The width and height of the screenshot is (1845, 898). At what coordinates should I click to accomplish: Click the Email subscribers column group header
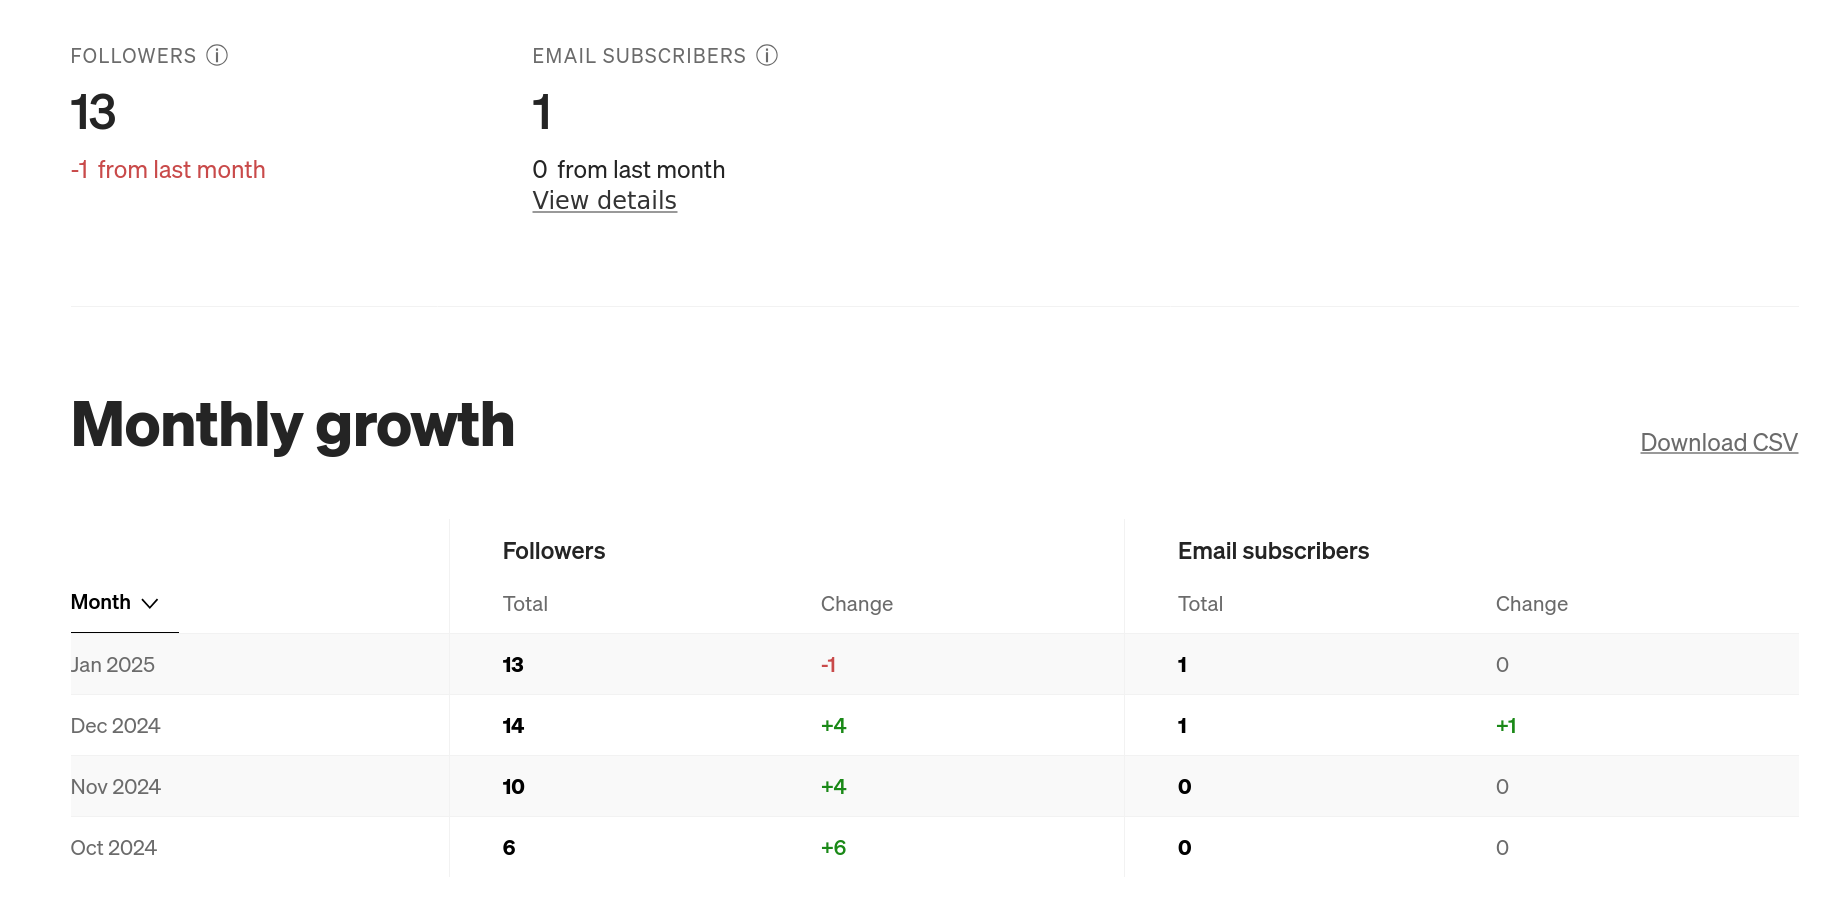1272,551
